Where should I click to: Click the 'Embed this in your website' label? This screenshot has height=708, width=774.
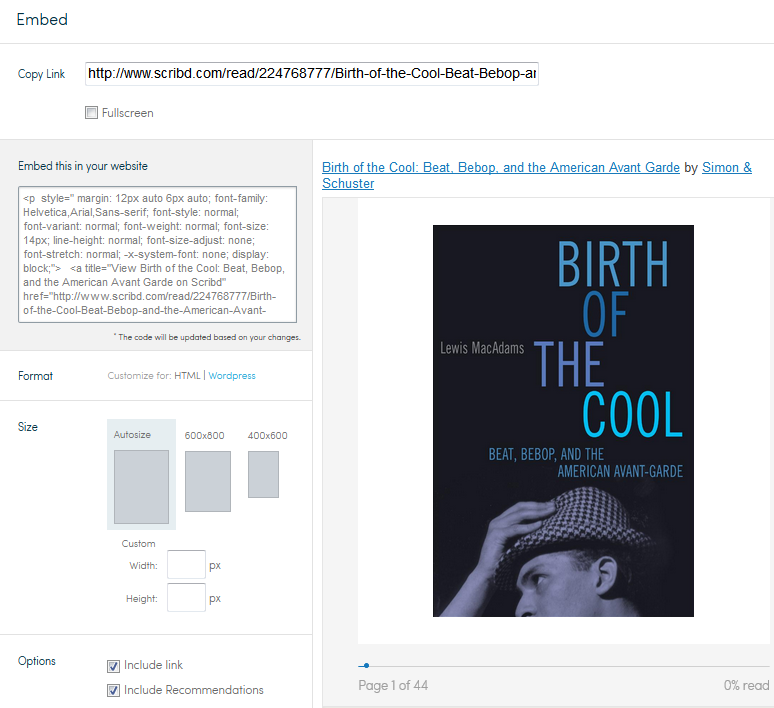83,166
